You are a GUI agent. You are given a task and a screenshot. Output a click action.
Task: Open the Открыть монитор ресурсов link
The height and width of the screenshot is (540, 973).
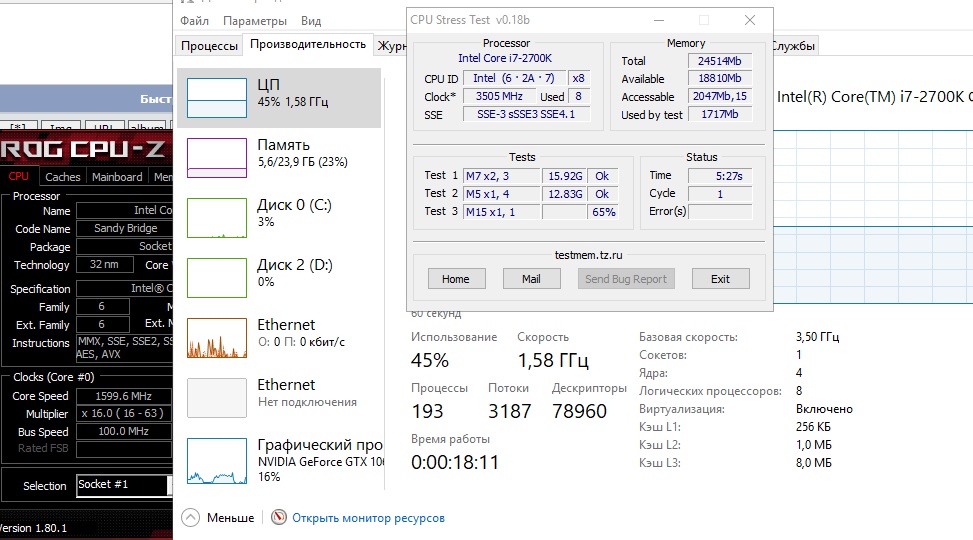368,518
